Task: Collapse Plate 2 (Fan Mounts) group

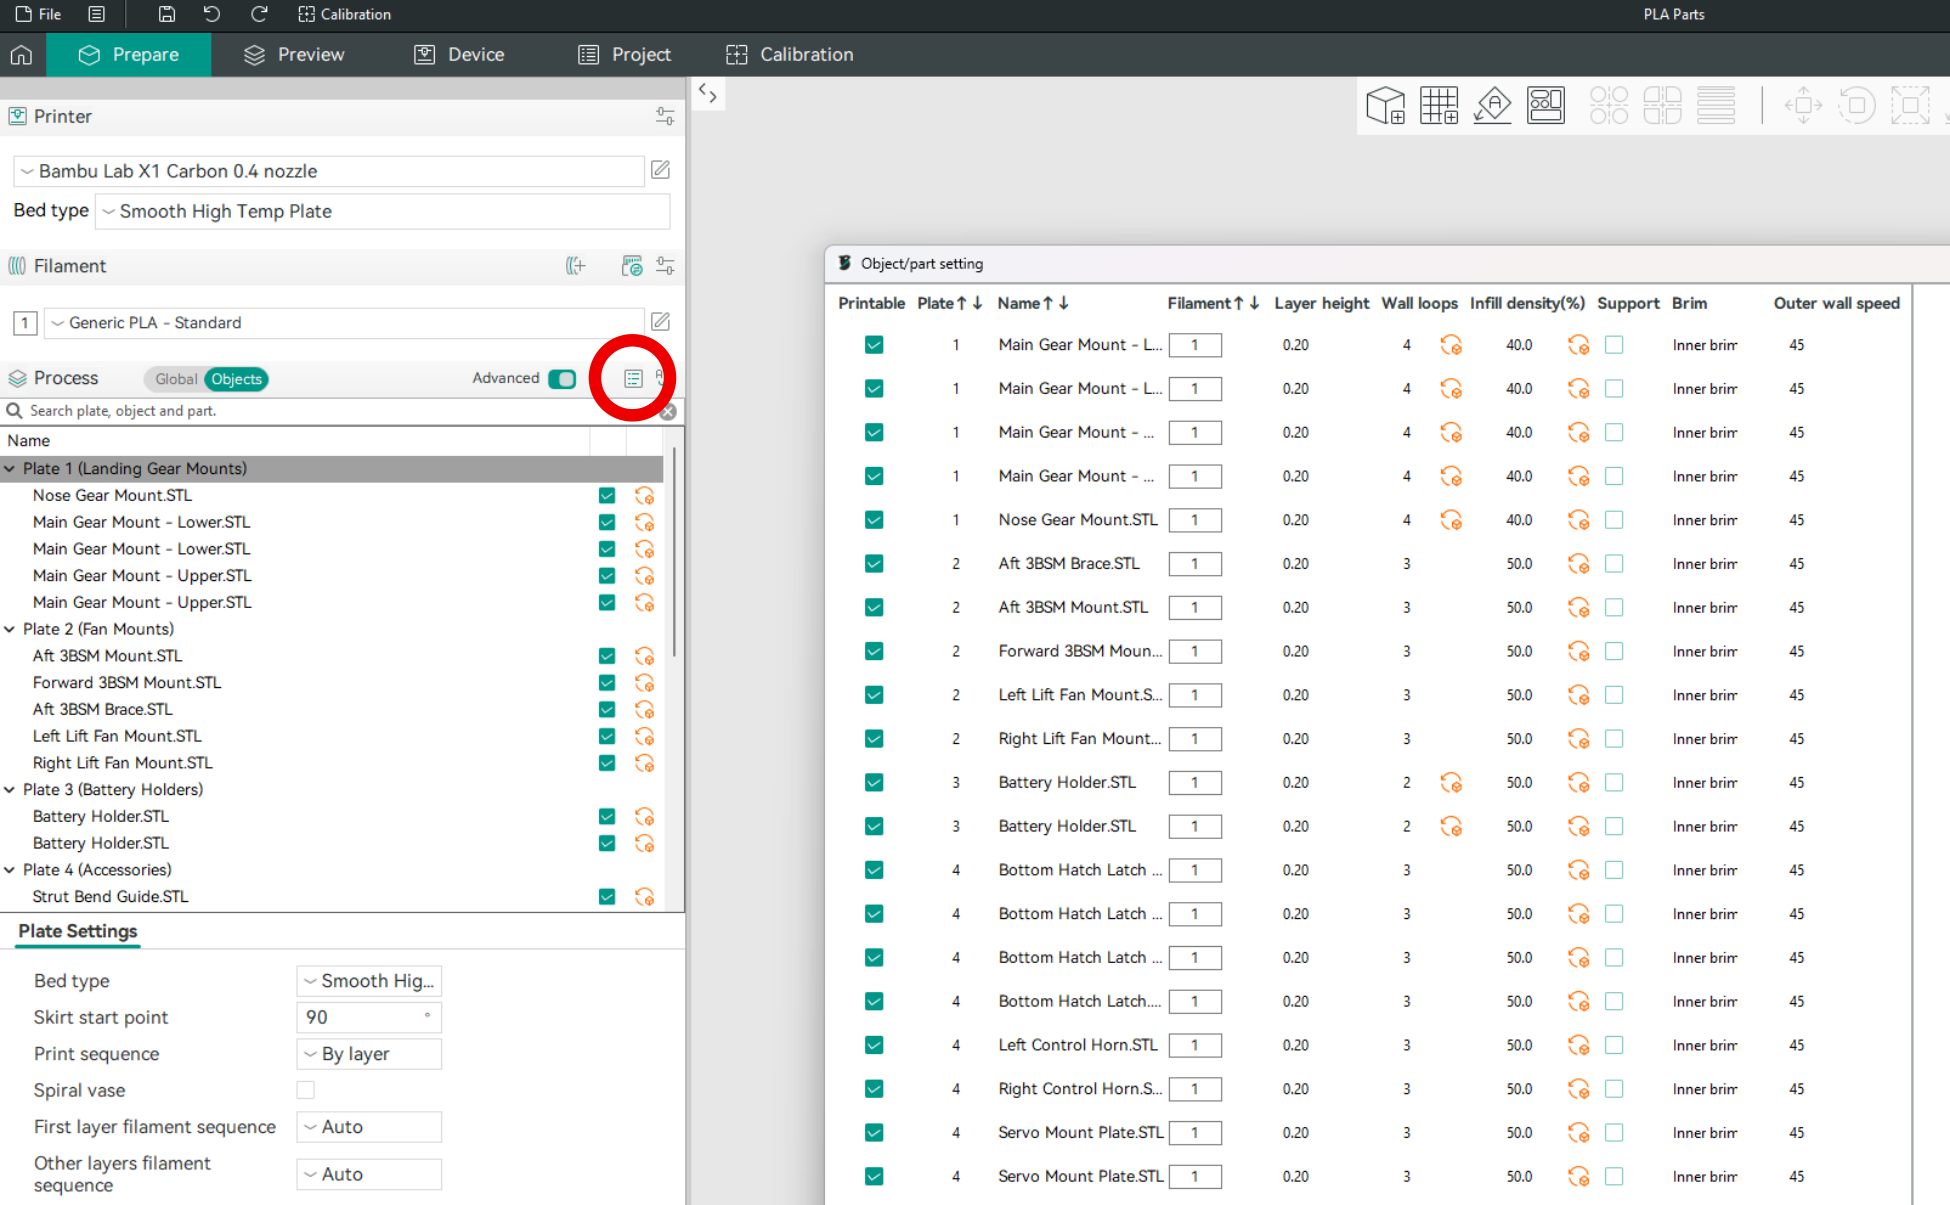Action: pyautogui.click(x=10, y=629)
